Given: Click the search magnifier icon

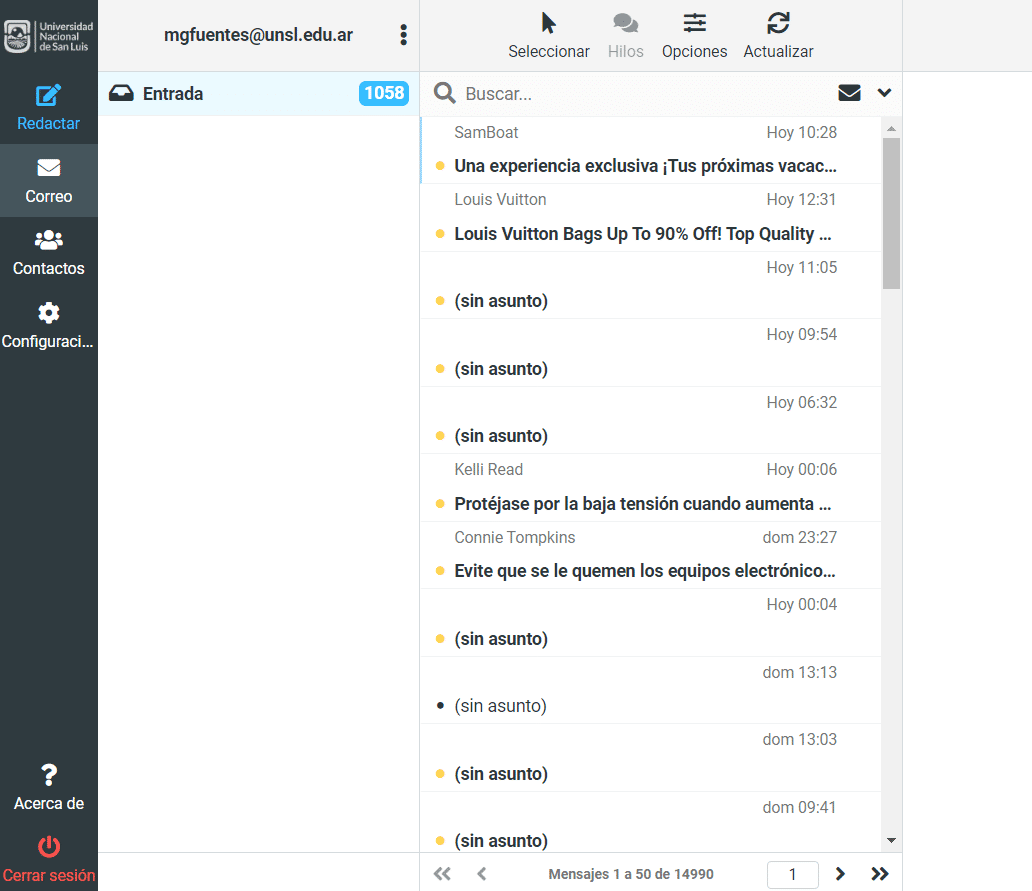Looking at the screenshot, I should click(444, 93).
